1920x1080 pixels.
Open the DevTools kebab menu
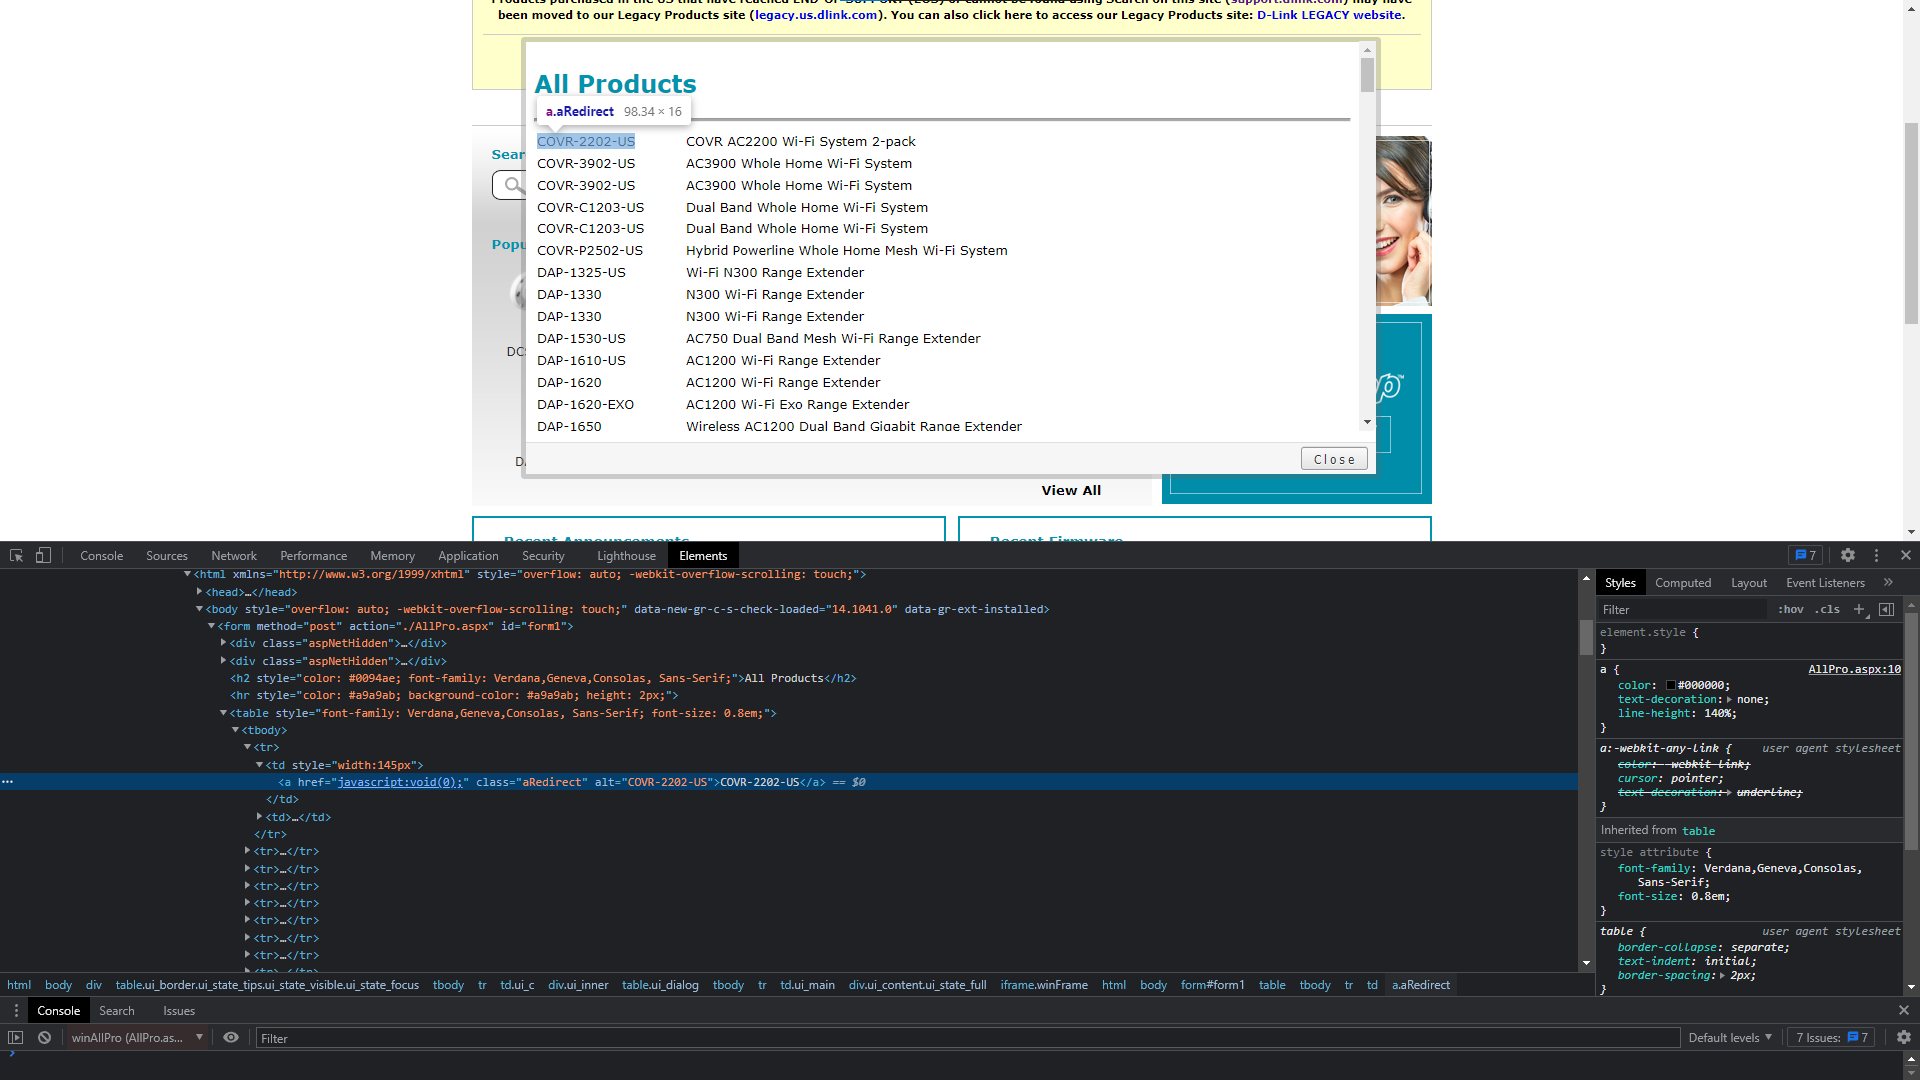1877,556
